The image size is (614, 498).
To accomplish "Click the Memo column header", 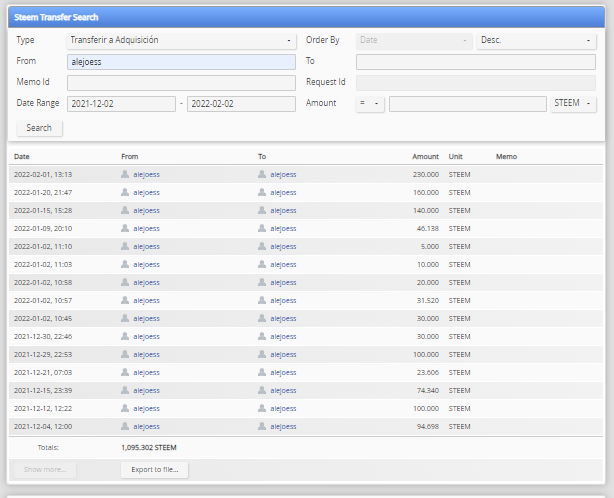I will (x=506, y=157).
